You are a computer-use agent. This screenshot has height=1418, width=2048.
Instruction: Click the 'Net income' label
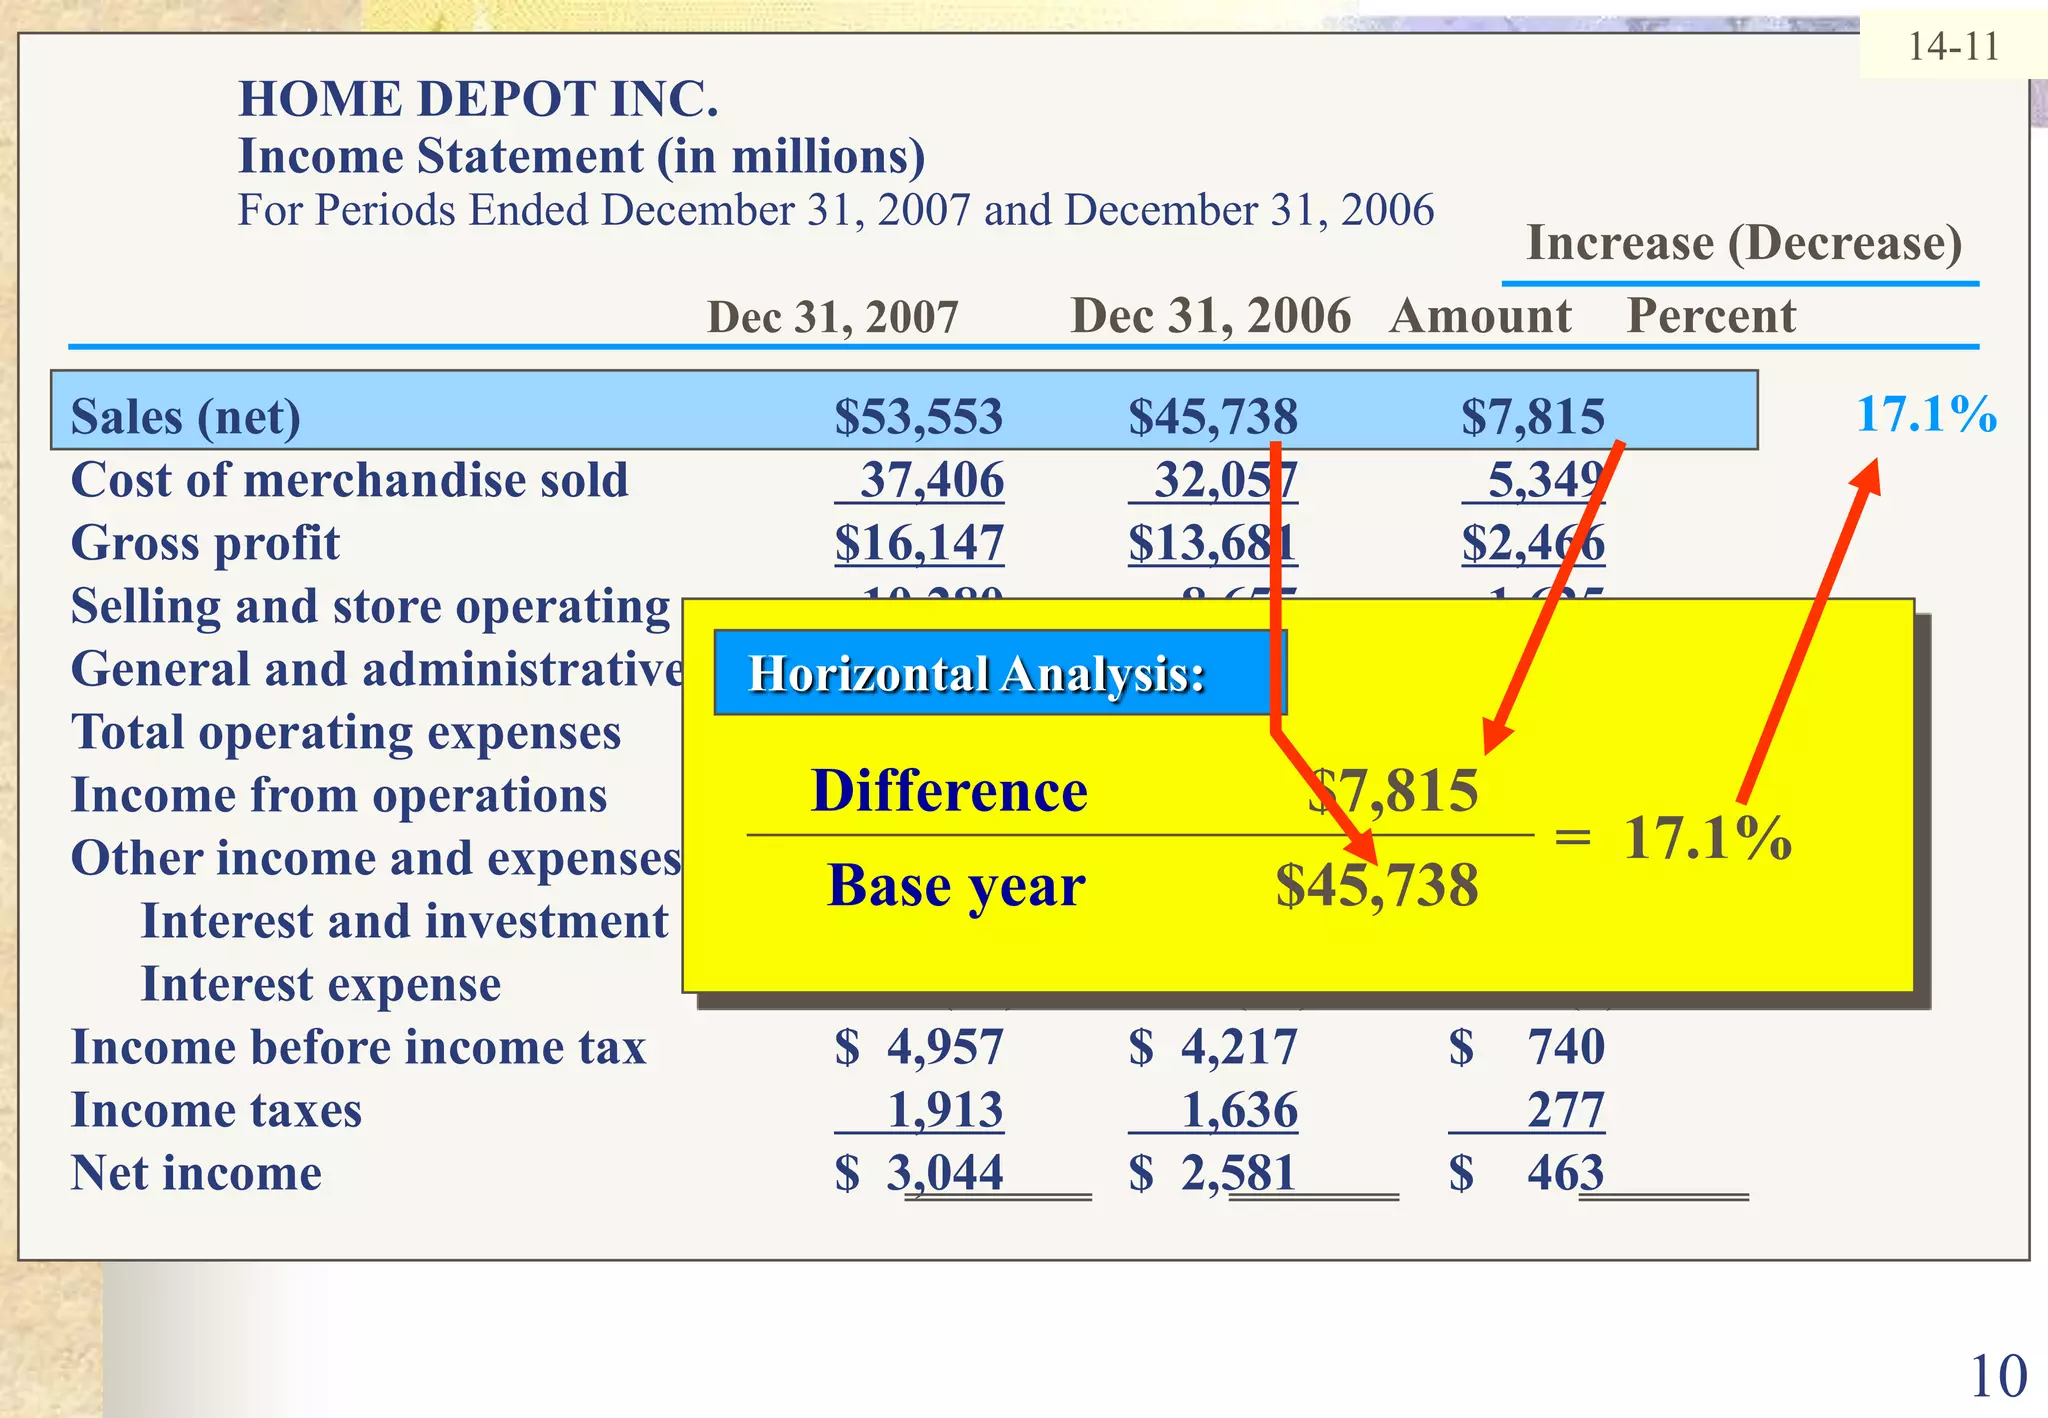click(x=196, y=1173)
